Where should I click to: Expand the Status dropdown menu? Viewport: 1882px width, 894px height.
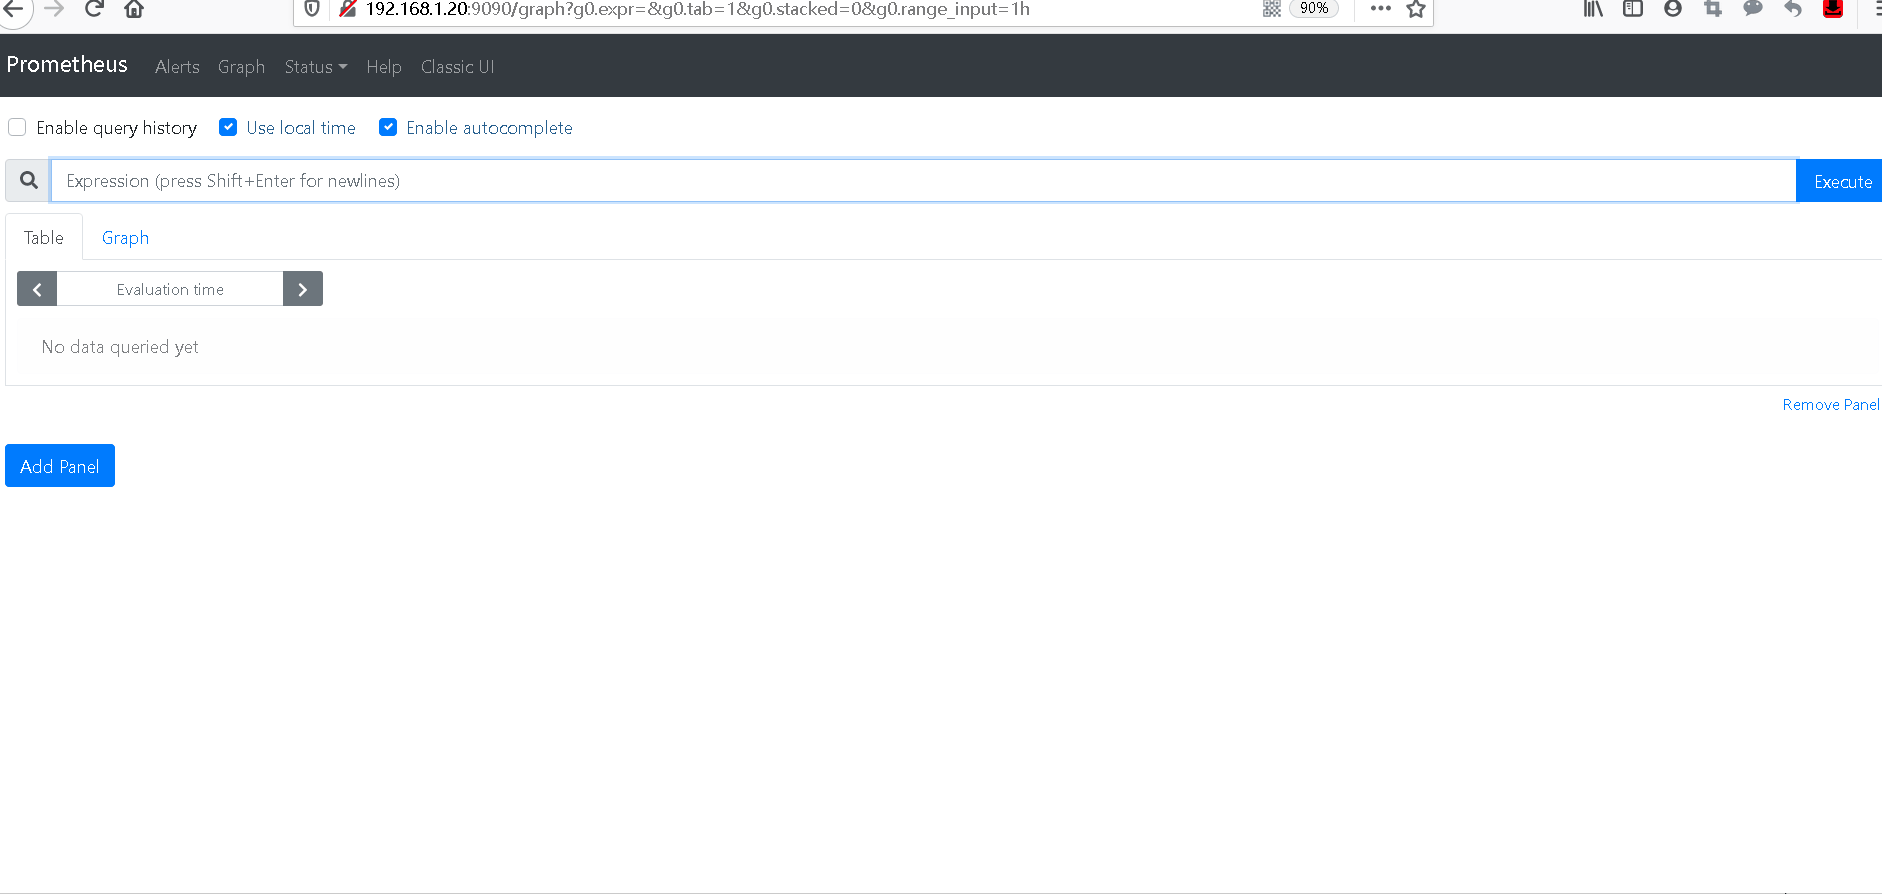tap(316, 67)
